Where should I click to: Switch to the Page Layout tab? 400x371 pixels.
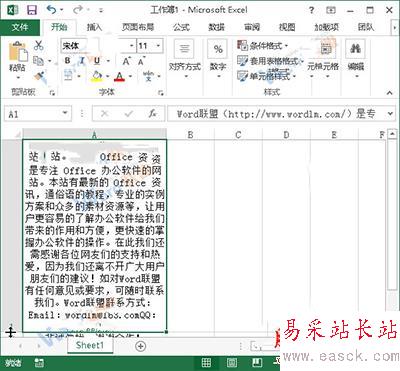[x=138, y=27]
